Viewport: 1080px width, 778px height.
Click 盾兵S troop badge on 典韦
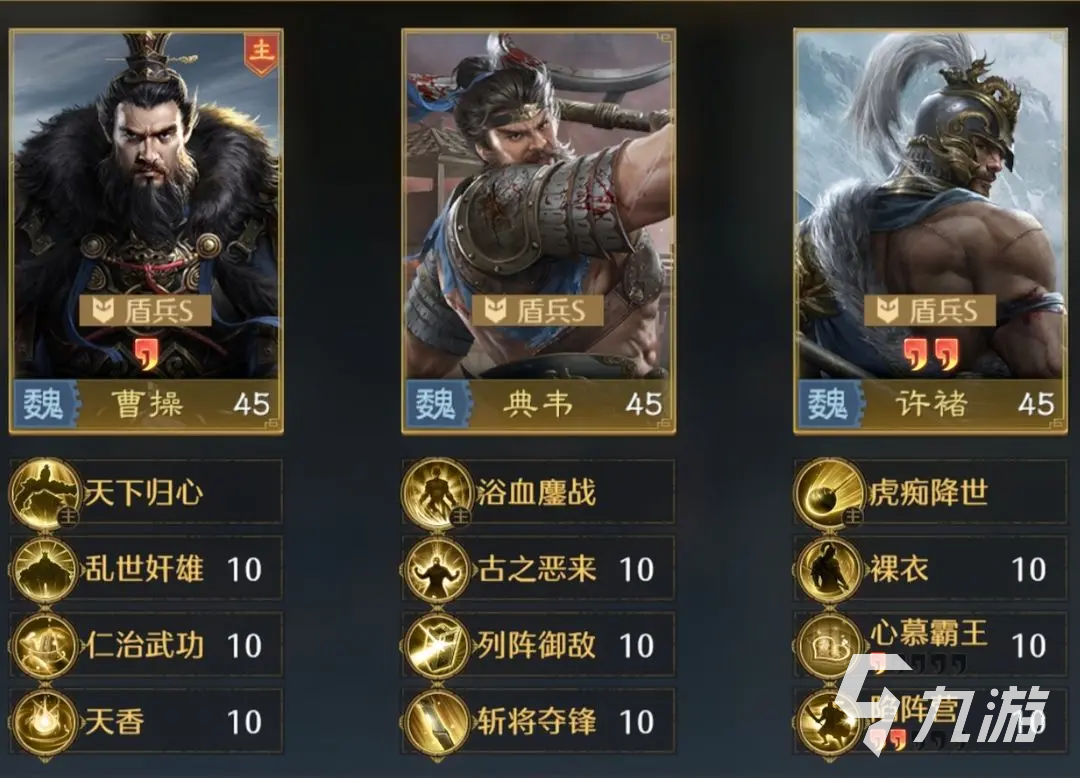[x=537, y=311]
